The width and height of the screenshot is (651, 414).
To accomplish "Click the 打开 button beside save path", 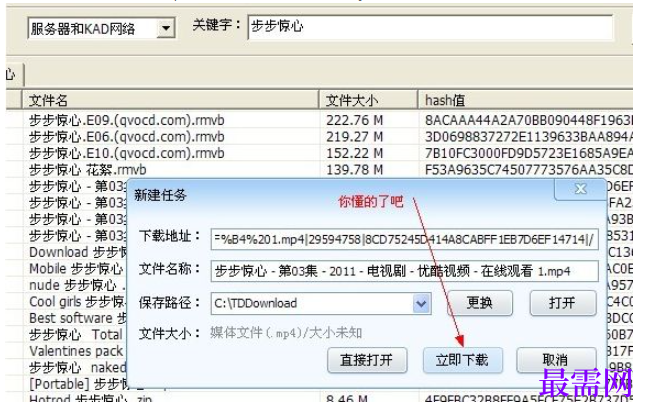I will (563, 303).
